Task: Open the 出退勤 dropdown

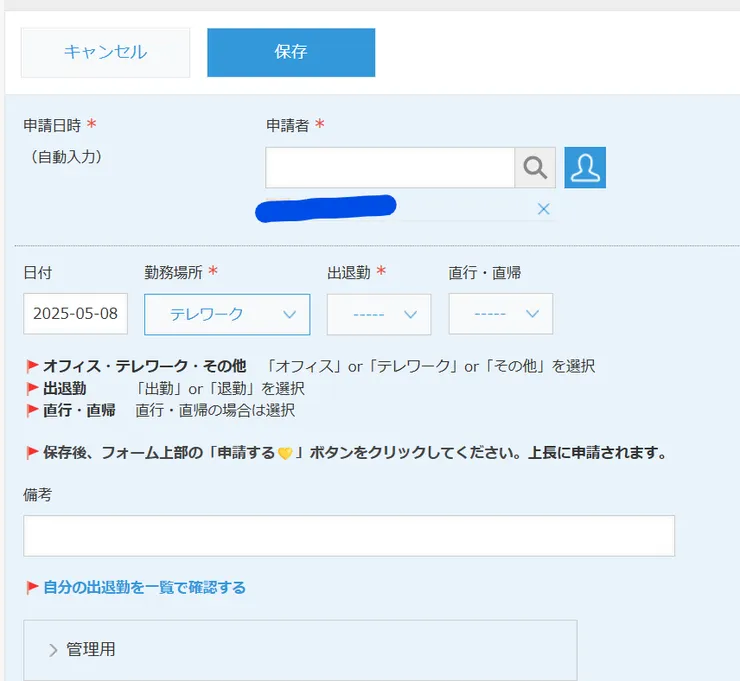Action: pyautogui.click(x=379, y=314)
